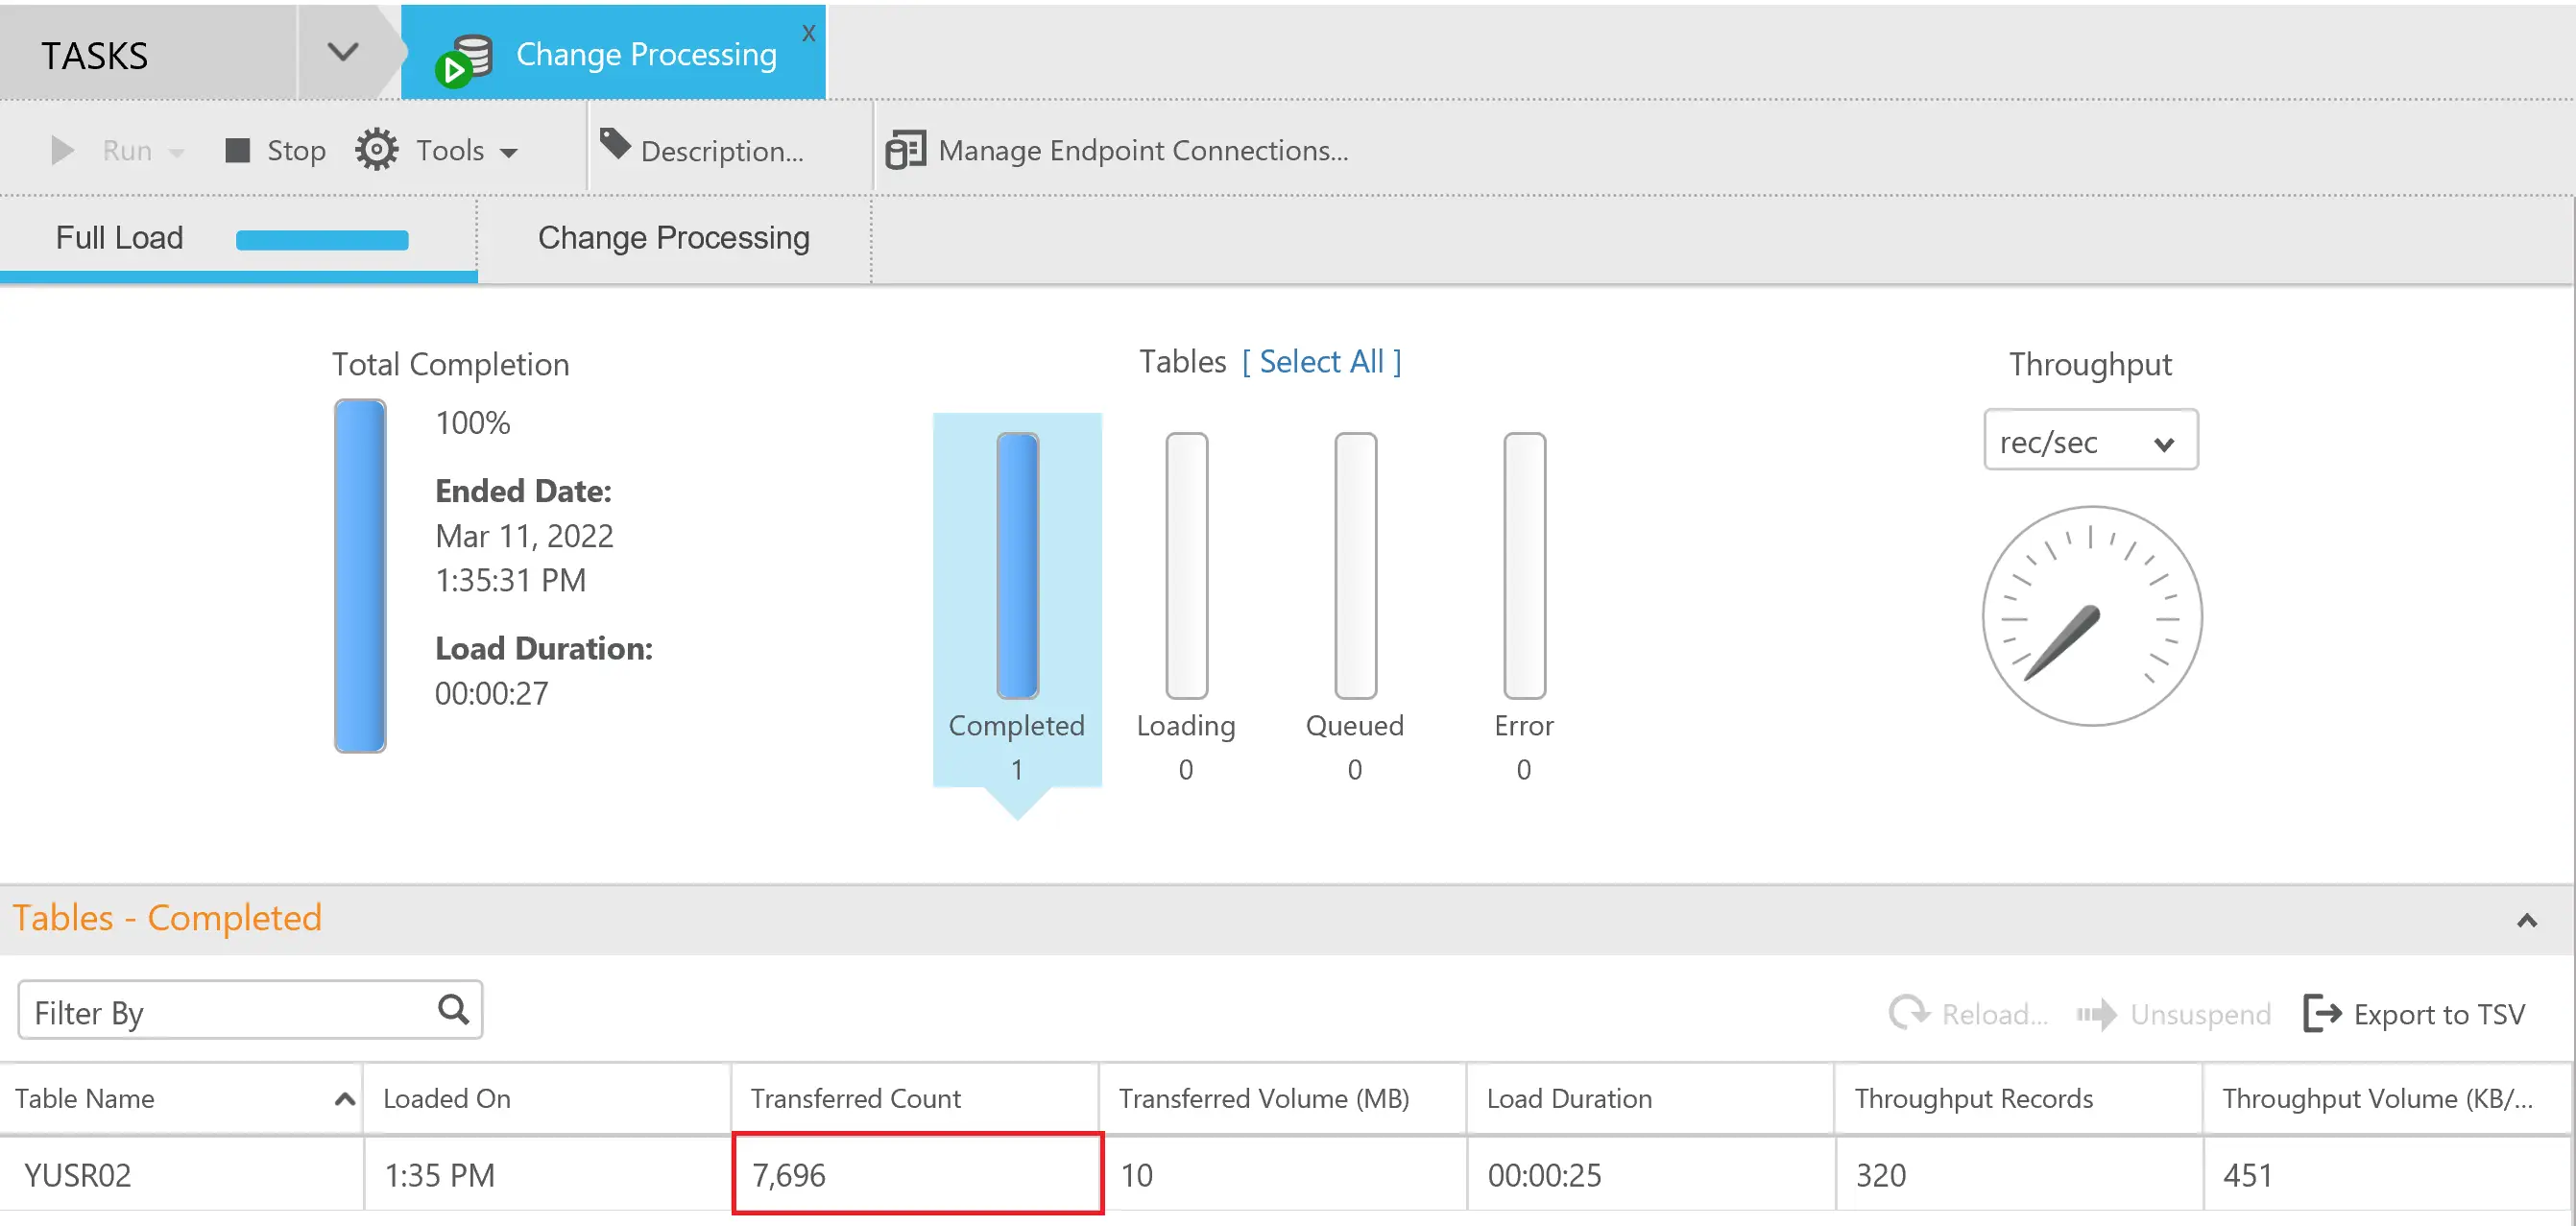Viewport: 2576px width, 1226px height.
Task: Click the TASKS breadcrumb label
Action: tap(94, 55)
